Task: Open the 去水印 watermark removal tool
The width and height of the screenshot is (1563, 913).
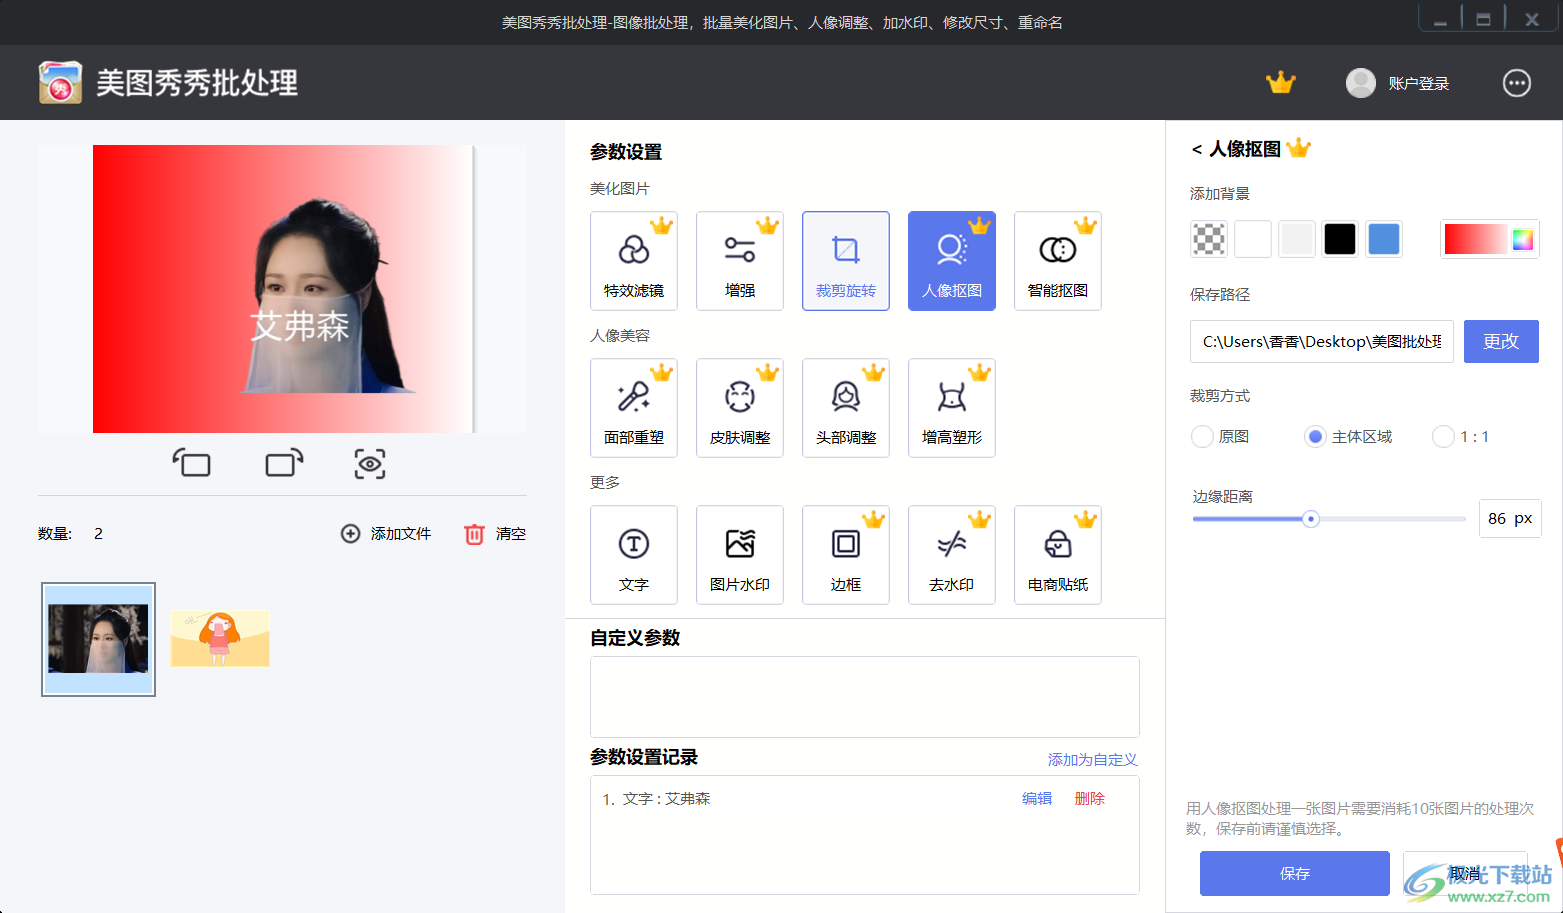Action: pyautogui.click(x=952, y=555)
